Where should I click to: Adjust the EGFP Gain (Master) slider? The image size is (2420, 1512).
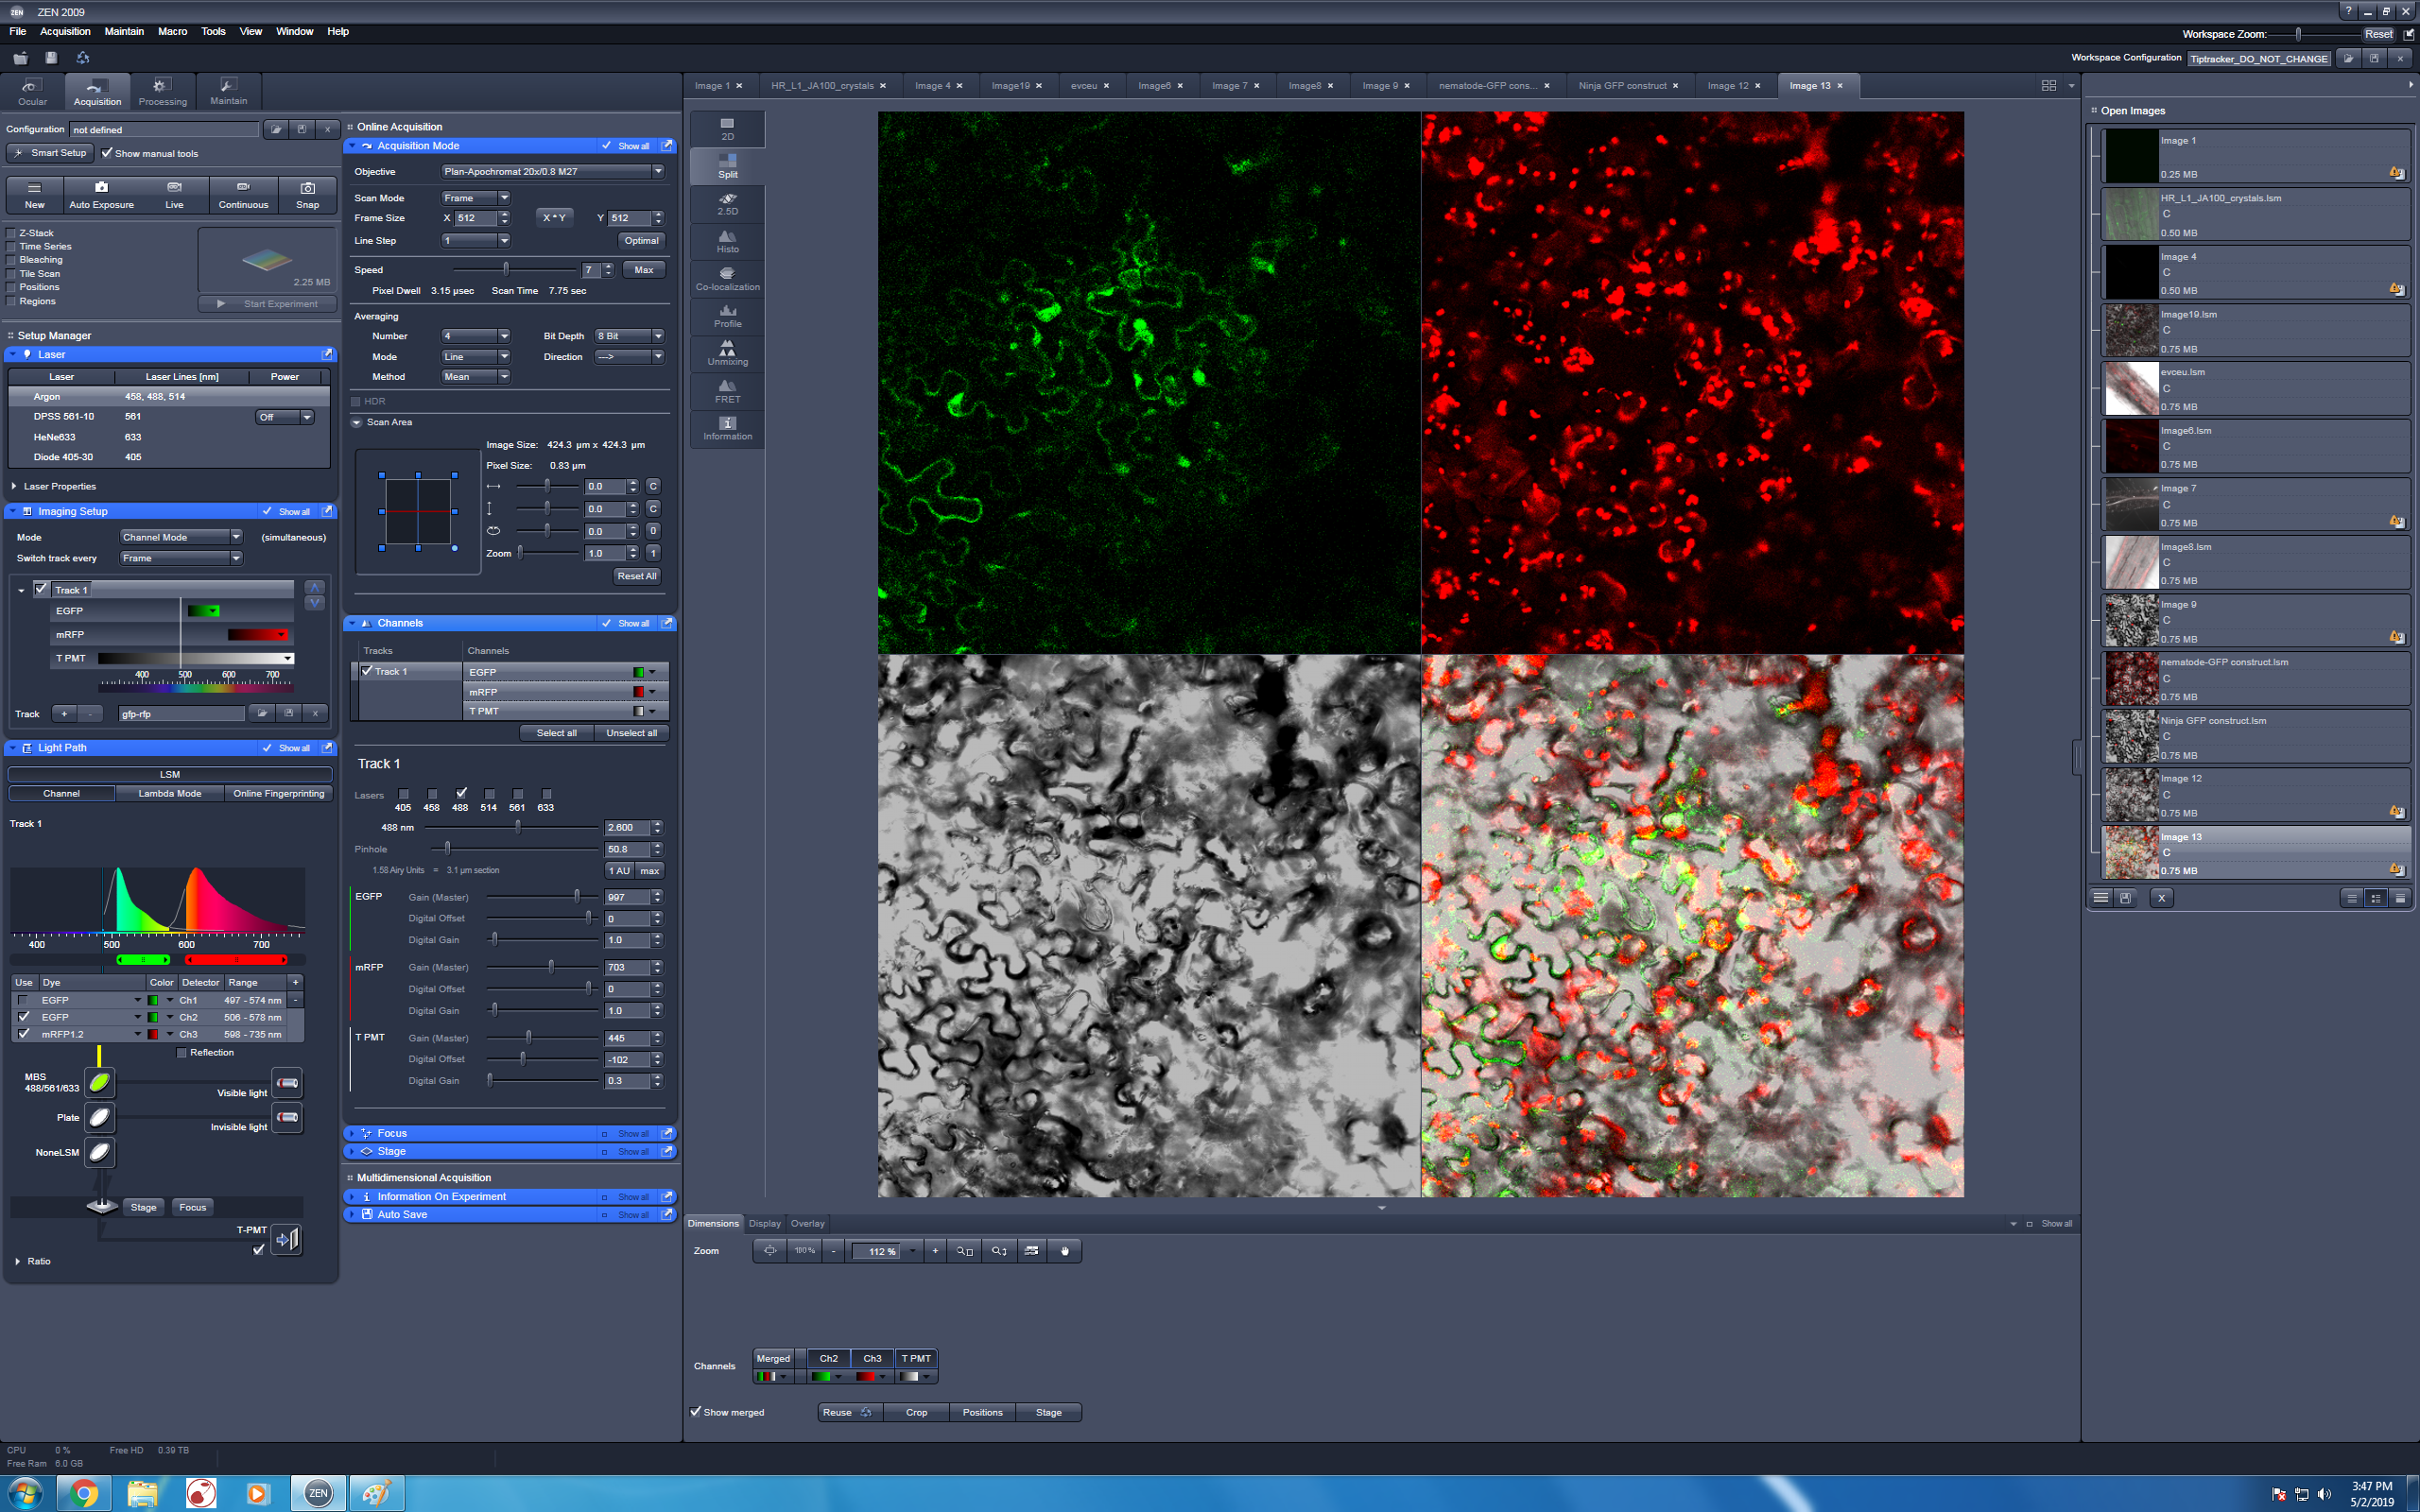[x=577, y=896]
